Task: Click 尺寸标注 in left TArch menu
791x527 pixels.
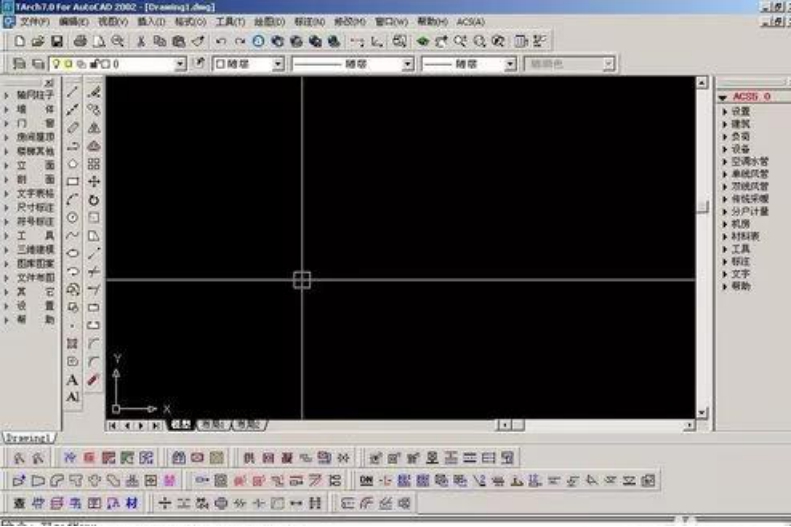Action: click(35, 207)
